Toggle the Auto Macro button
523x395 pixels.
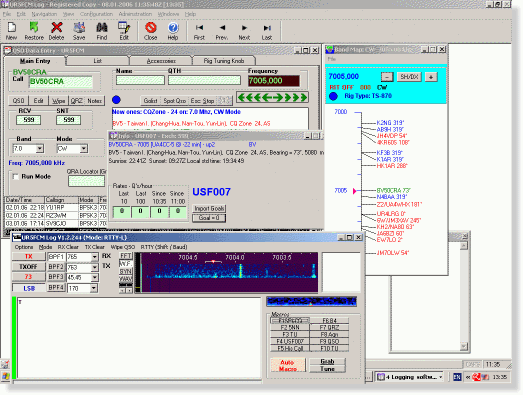point(288,365)
